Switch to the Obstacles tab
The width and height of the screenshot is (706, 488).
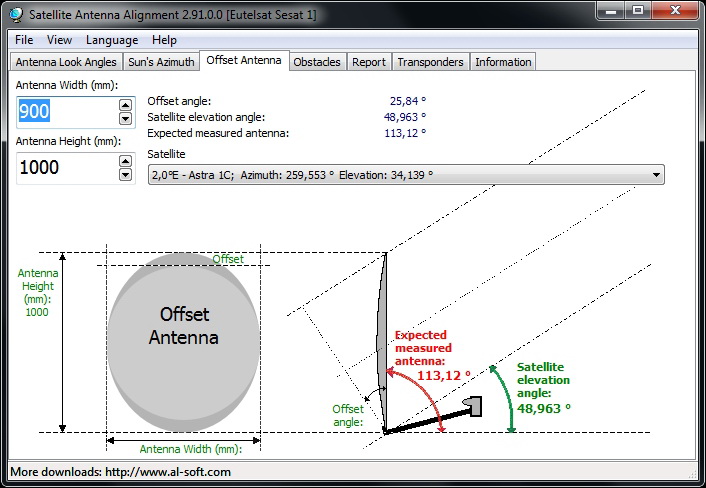(x=317, y=62)
